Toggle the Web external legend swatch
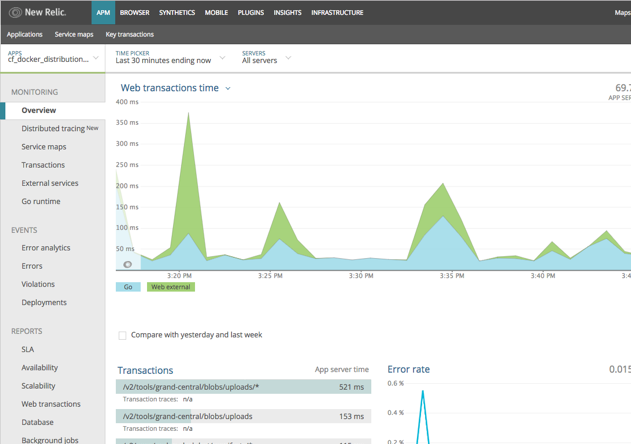This screenshot has height=444, width=631. (171, 287)
